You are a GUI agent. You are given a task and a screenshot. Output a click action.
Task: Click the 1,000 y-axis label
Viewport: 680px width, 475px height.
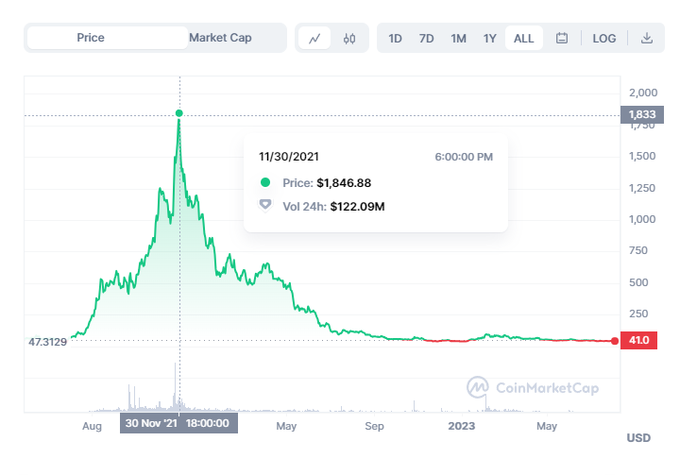[x=642, y=219]
